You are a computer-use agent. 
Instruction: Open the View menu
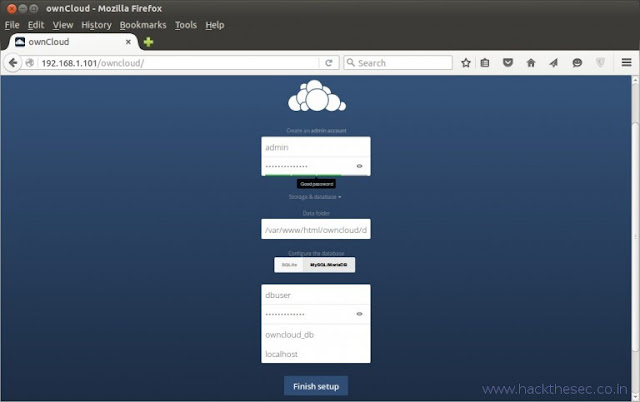[63, 25]
